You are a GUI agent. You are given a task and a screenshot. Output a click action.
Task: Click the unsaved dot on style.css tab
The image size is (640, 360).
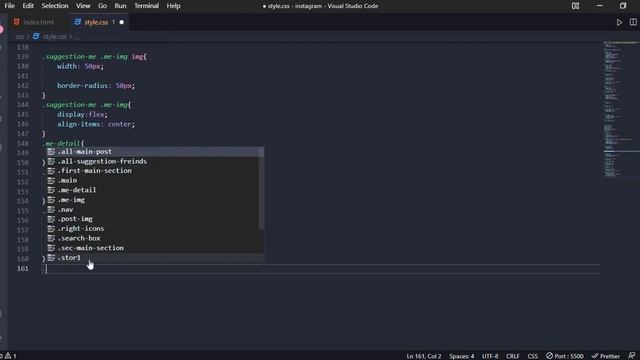click(x=122, y=22)
